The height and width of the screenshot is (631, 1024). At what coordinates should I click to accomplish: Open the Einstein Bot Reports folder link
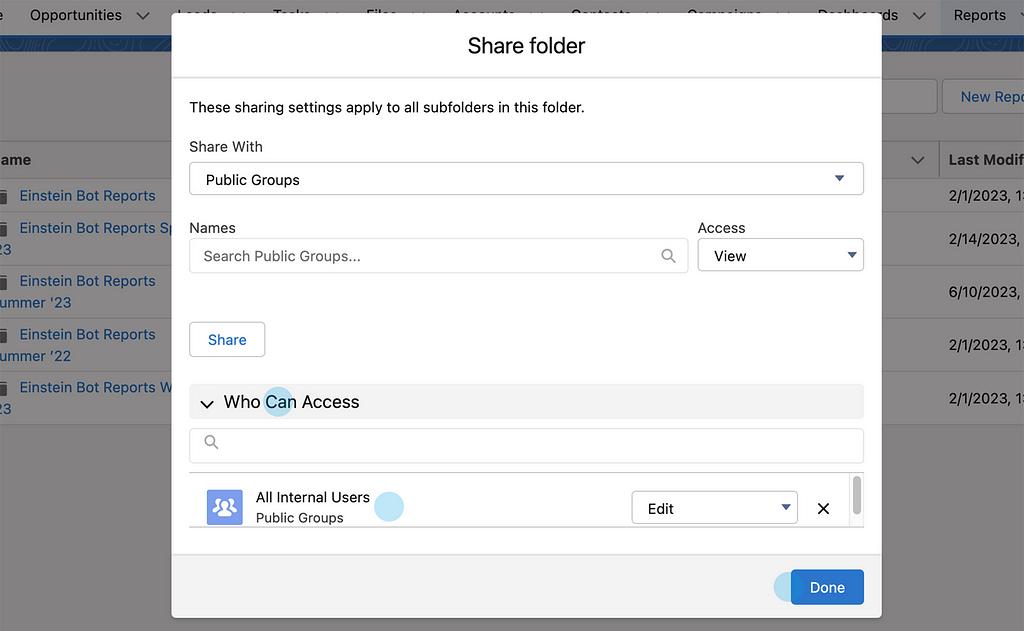point(87,196)
